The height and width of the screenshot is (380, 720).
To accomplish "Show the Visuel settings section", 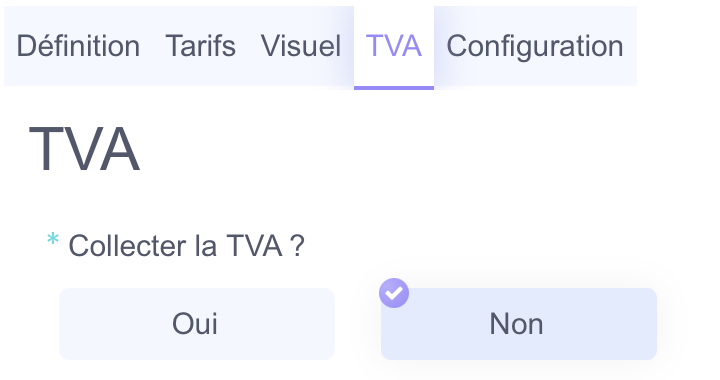I will click(x=301, y=46).
